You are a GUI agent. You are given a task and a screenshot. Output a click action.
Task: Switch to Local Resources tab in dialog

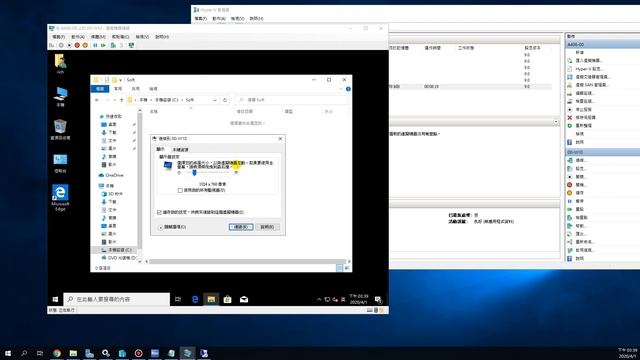click(180, 149)
